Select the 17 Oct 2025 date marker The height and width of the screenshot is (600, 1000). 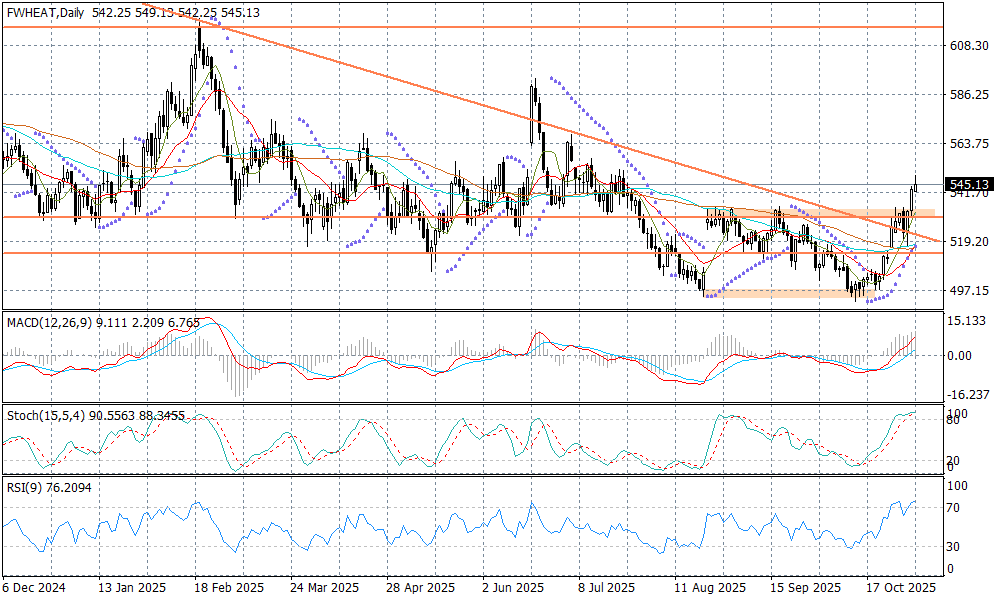[x=903, y=588]
